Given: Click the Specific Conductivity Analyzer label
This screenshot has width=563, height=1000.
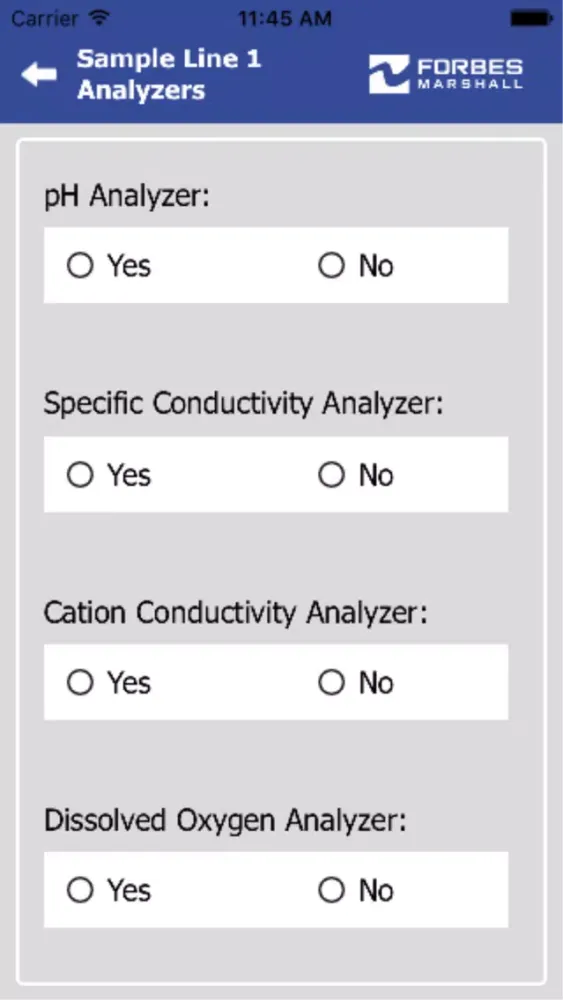Looking at the screenshot, I should [x=243, y=404].
